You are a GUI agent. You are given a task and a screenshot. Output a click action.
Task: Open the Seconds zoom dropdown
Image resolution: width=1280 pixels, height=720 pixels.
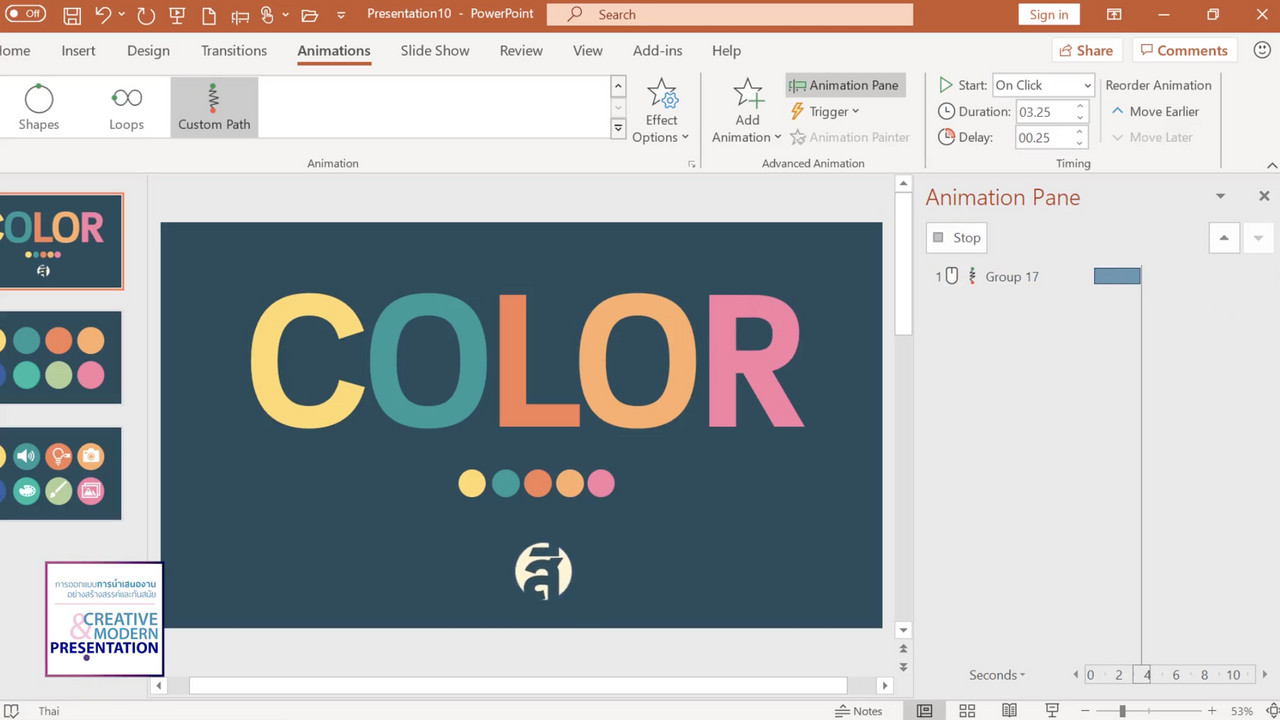997,675
